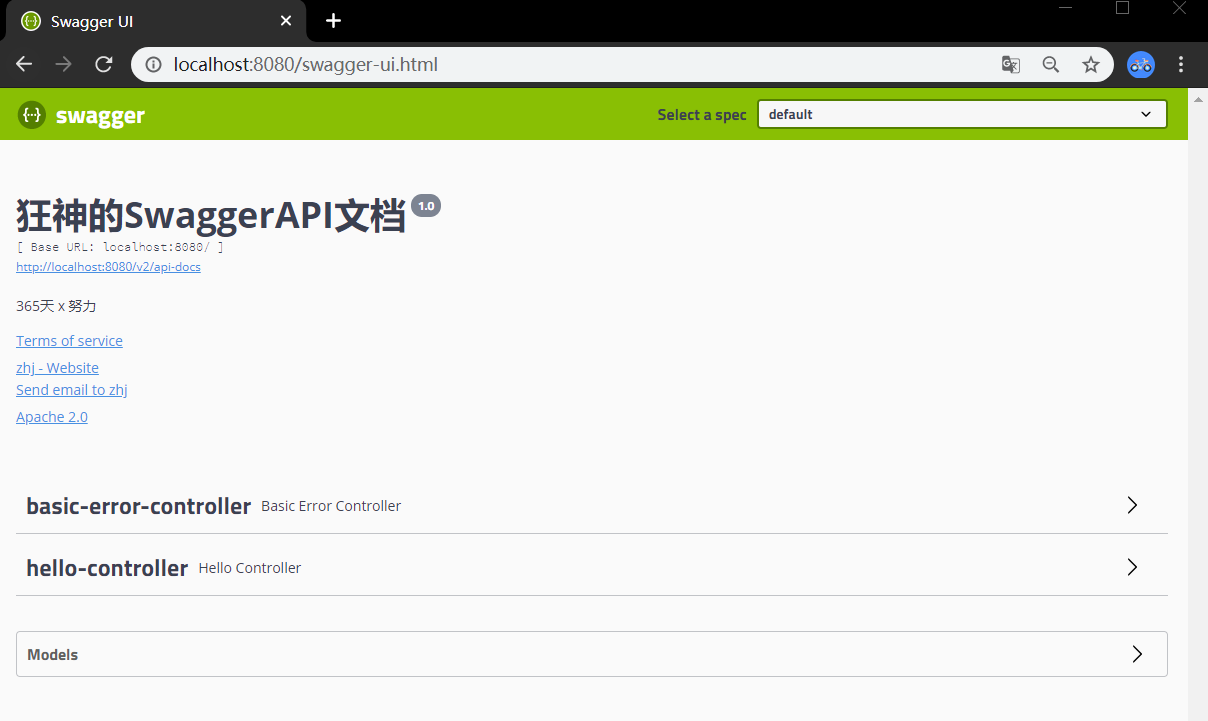Click the Models section label
Viewport: 1208px width, 721px height.
pos(52,655)
